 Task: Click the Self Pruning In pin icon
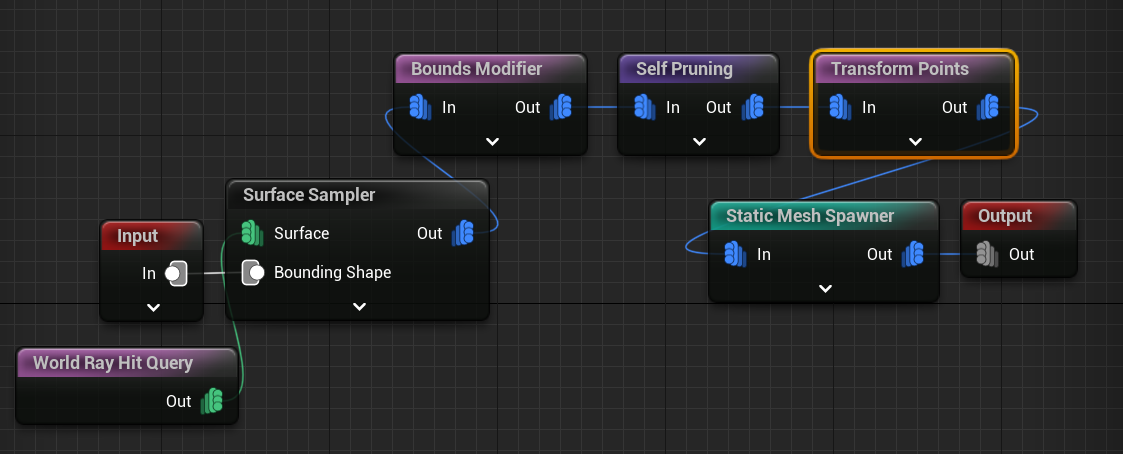pyautogui.click(x=644, y=107)
